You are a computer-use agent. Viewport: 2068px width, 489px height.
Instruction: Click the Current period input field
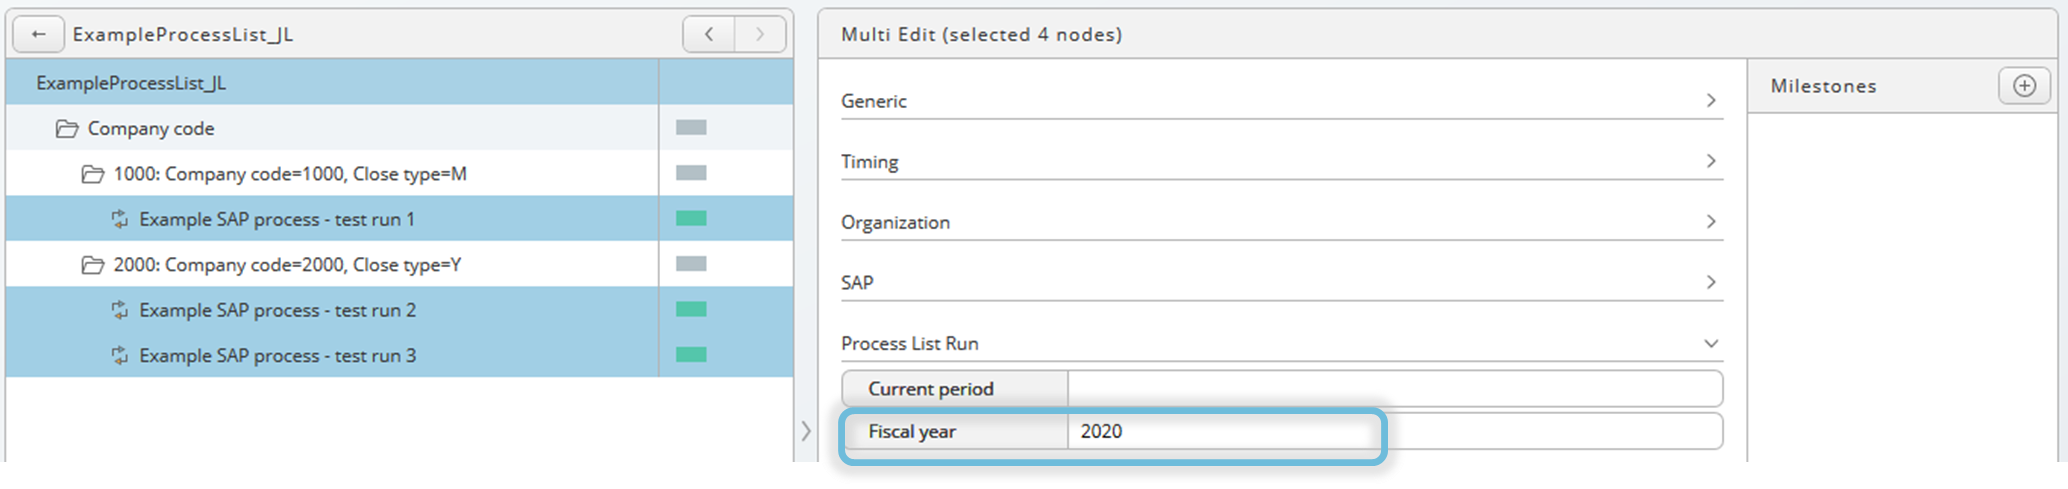tap(1395, 388)
